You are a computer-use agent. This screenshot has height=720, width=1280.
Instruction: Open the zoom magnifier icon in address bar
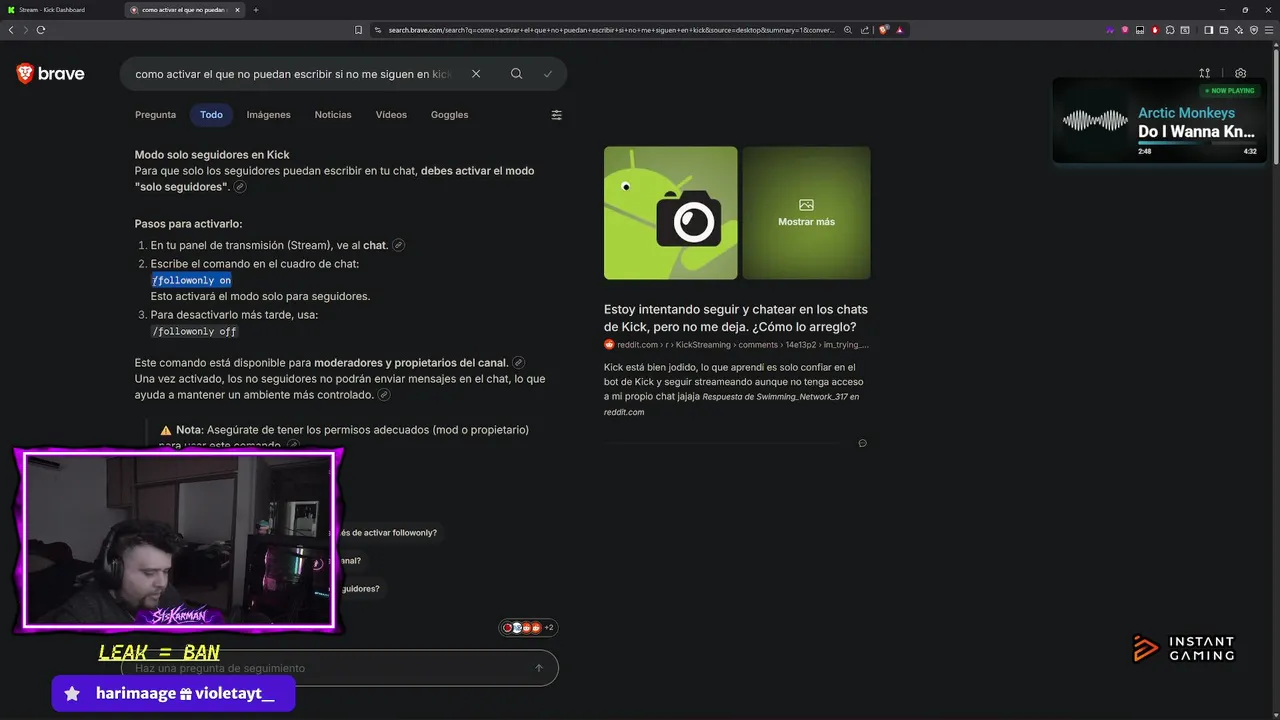point(848,30)
